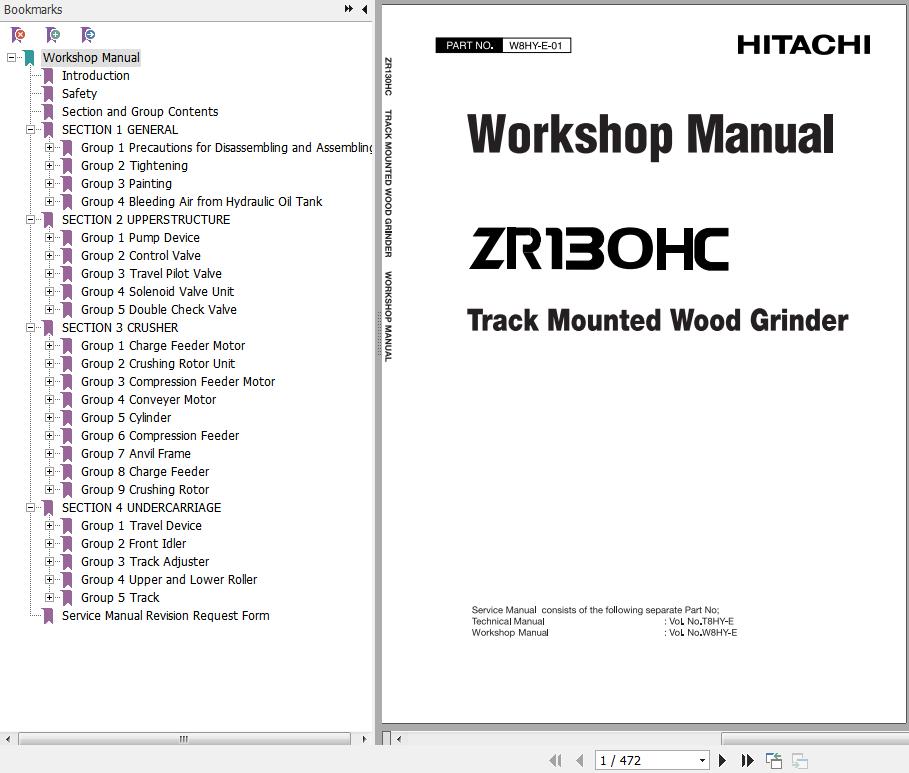Open Group 3 Compression Feeder Motor bookmark
The width and height of the screenshot is (909, 773).
tap(178, 381)
